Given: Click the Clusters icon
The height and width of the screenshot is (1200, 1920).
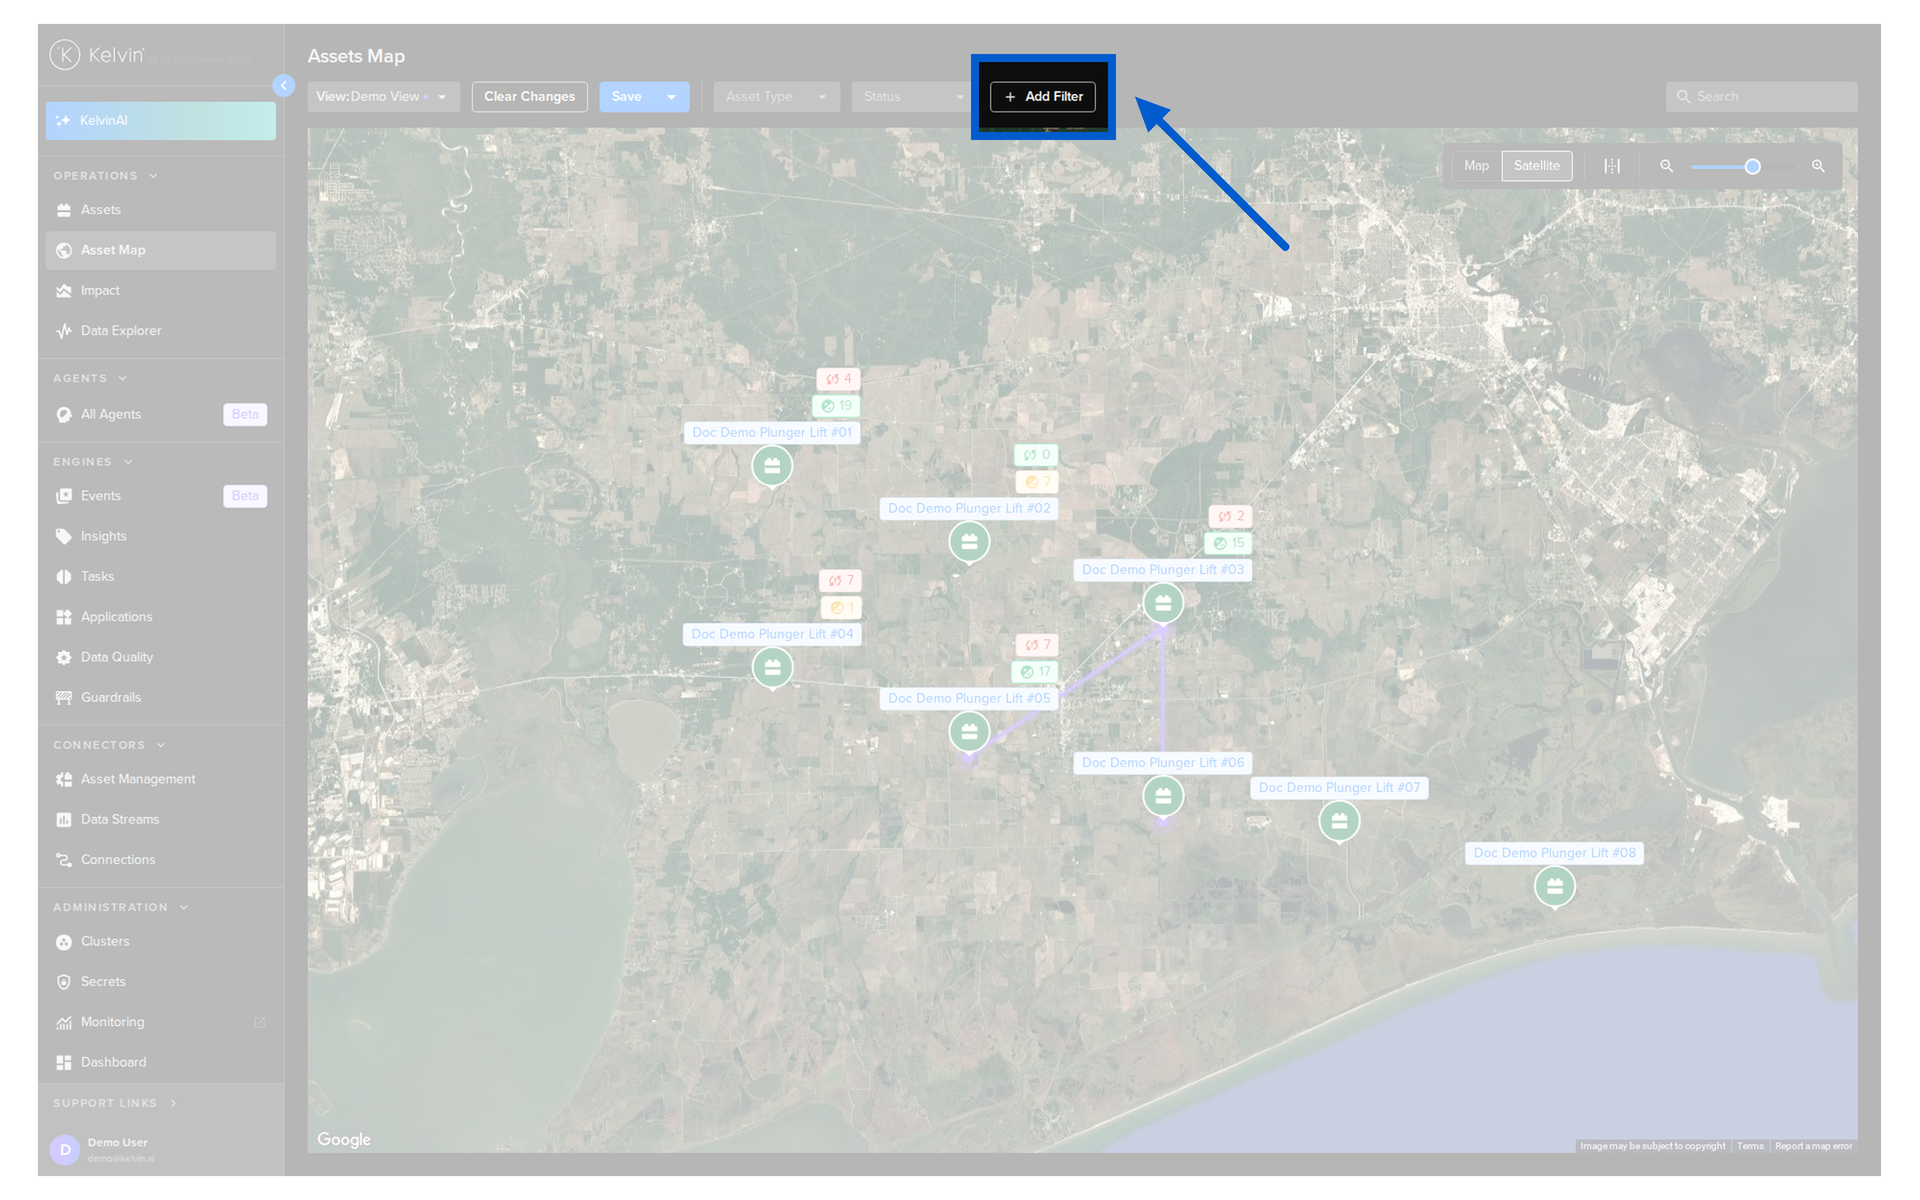Looking at the screenshot, I should [x=64, y=942].
